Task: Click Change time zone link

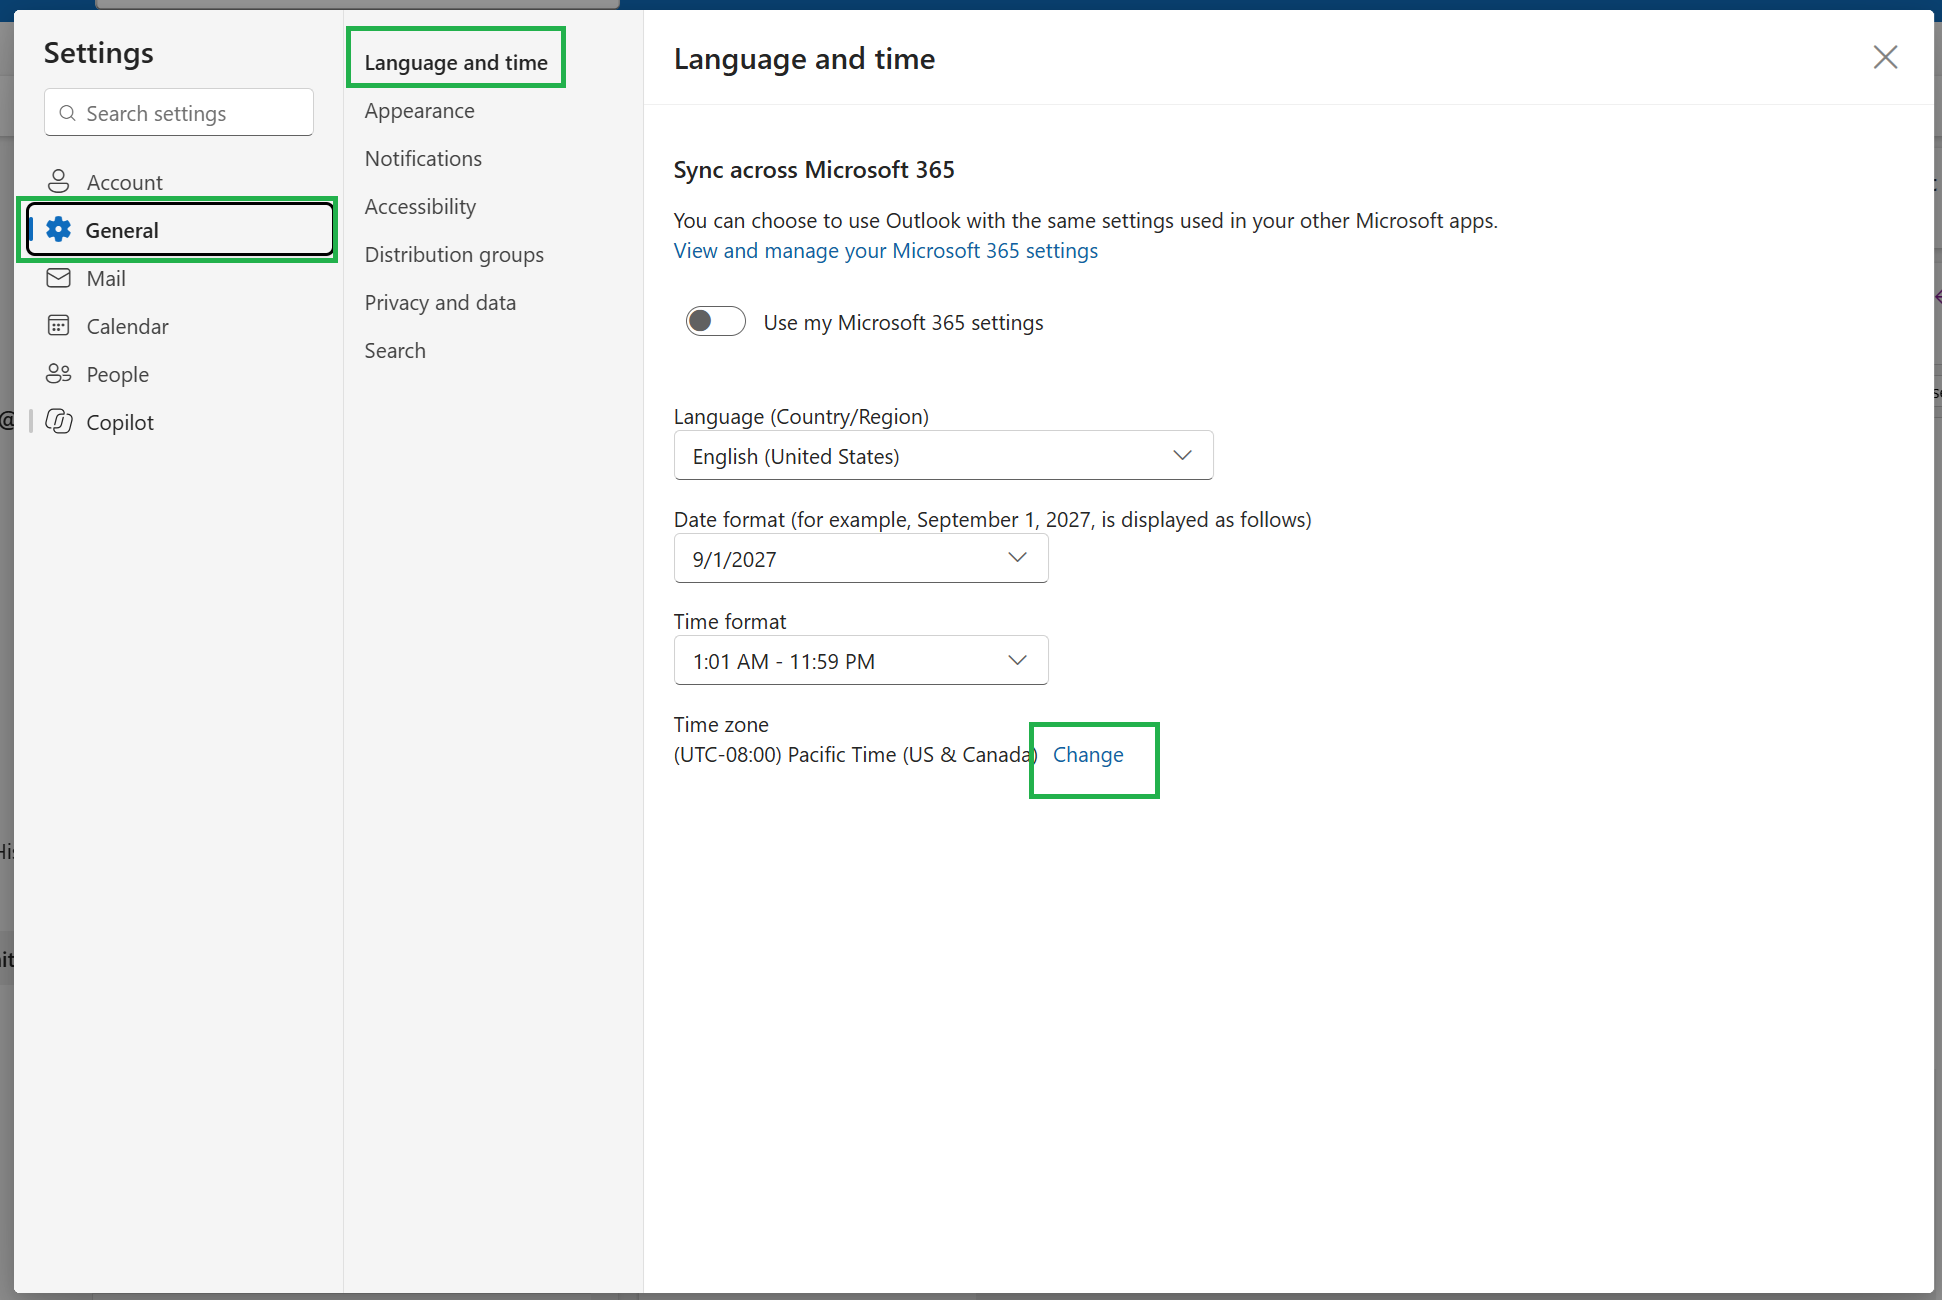Action: point(1088,755)
